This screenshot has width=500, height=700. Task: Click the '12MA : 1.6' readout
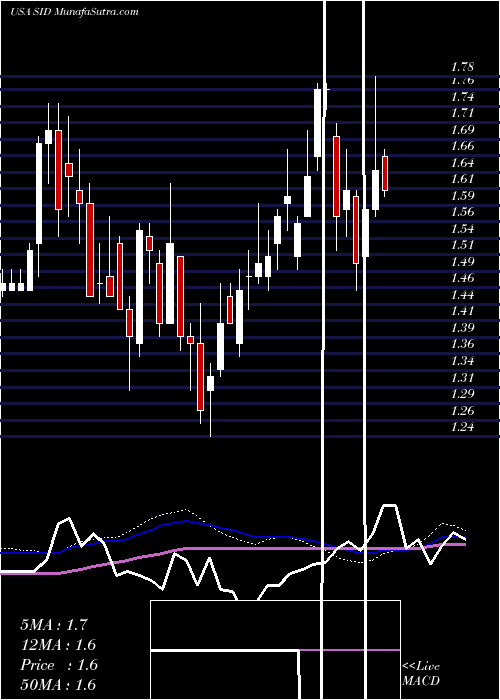[58, 645]
